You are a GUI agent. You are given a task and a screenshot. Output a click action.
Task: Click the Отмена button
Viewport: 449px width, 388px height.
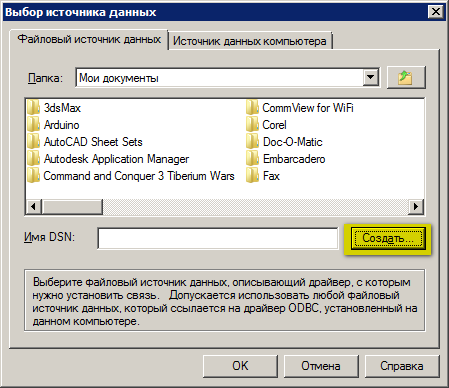point(321,366)
